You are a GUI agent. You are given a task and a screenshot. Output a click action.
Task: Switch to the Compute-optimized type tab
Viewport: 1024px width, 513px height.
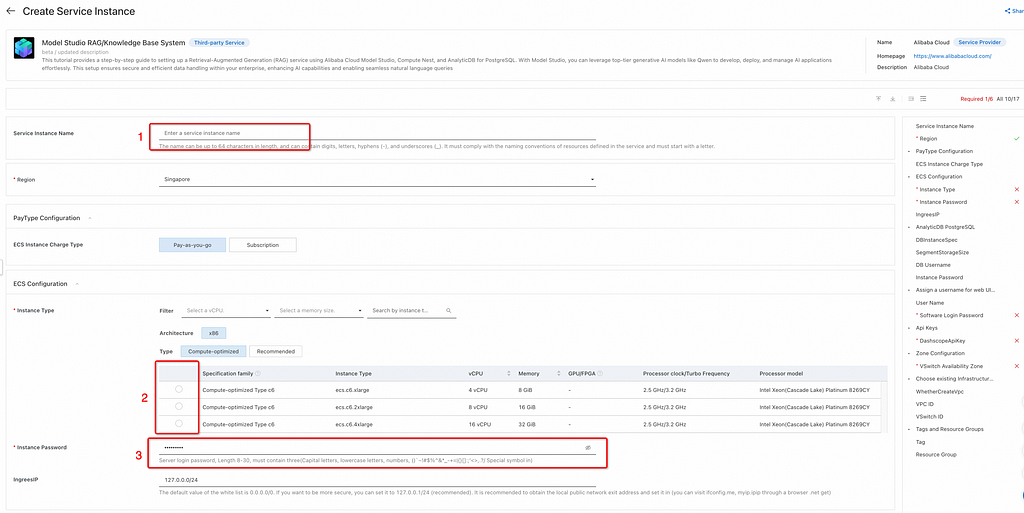tap(214, 351)
